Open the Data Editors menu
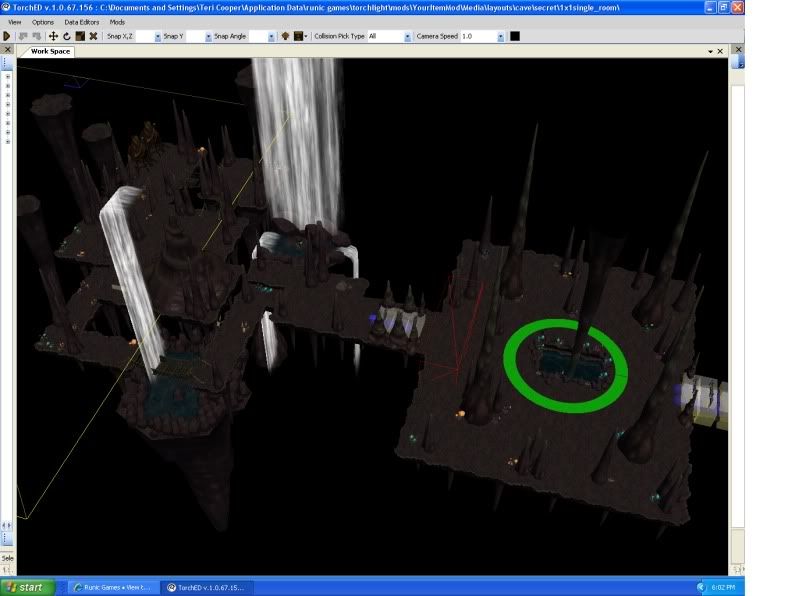 click(x=82, y=22)
